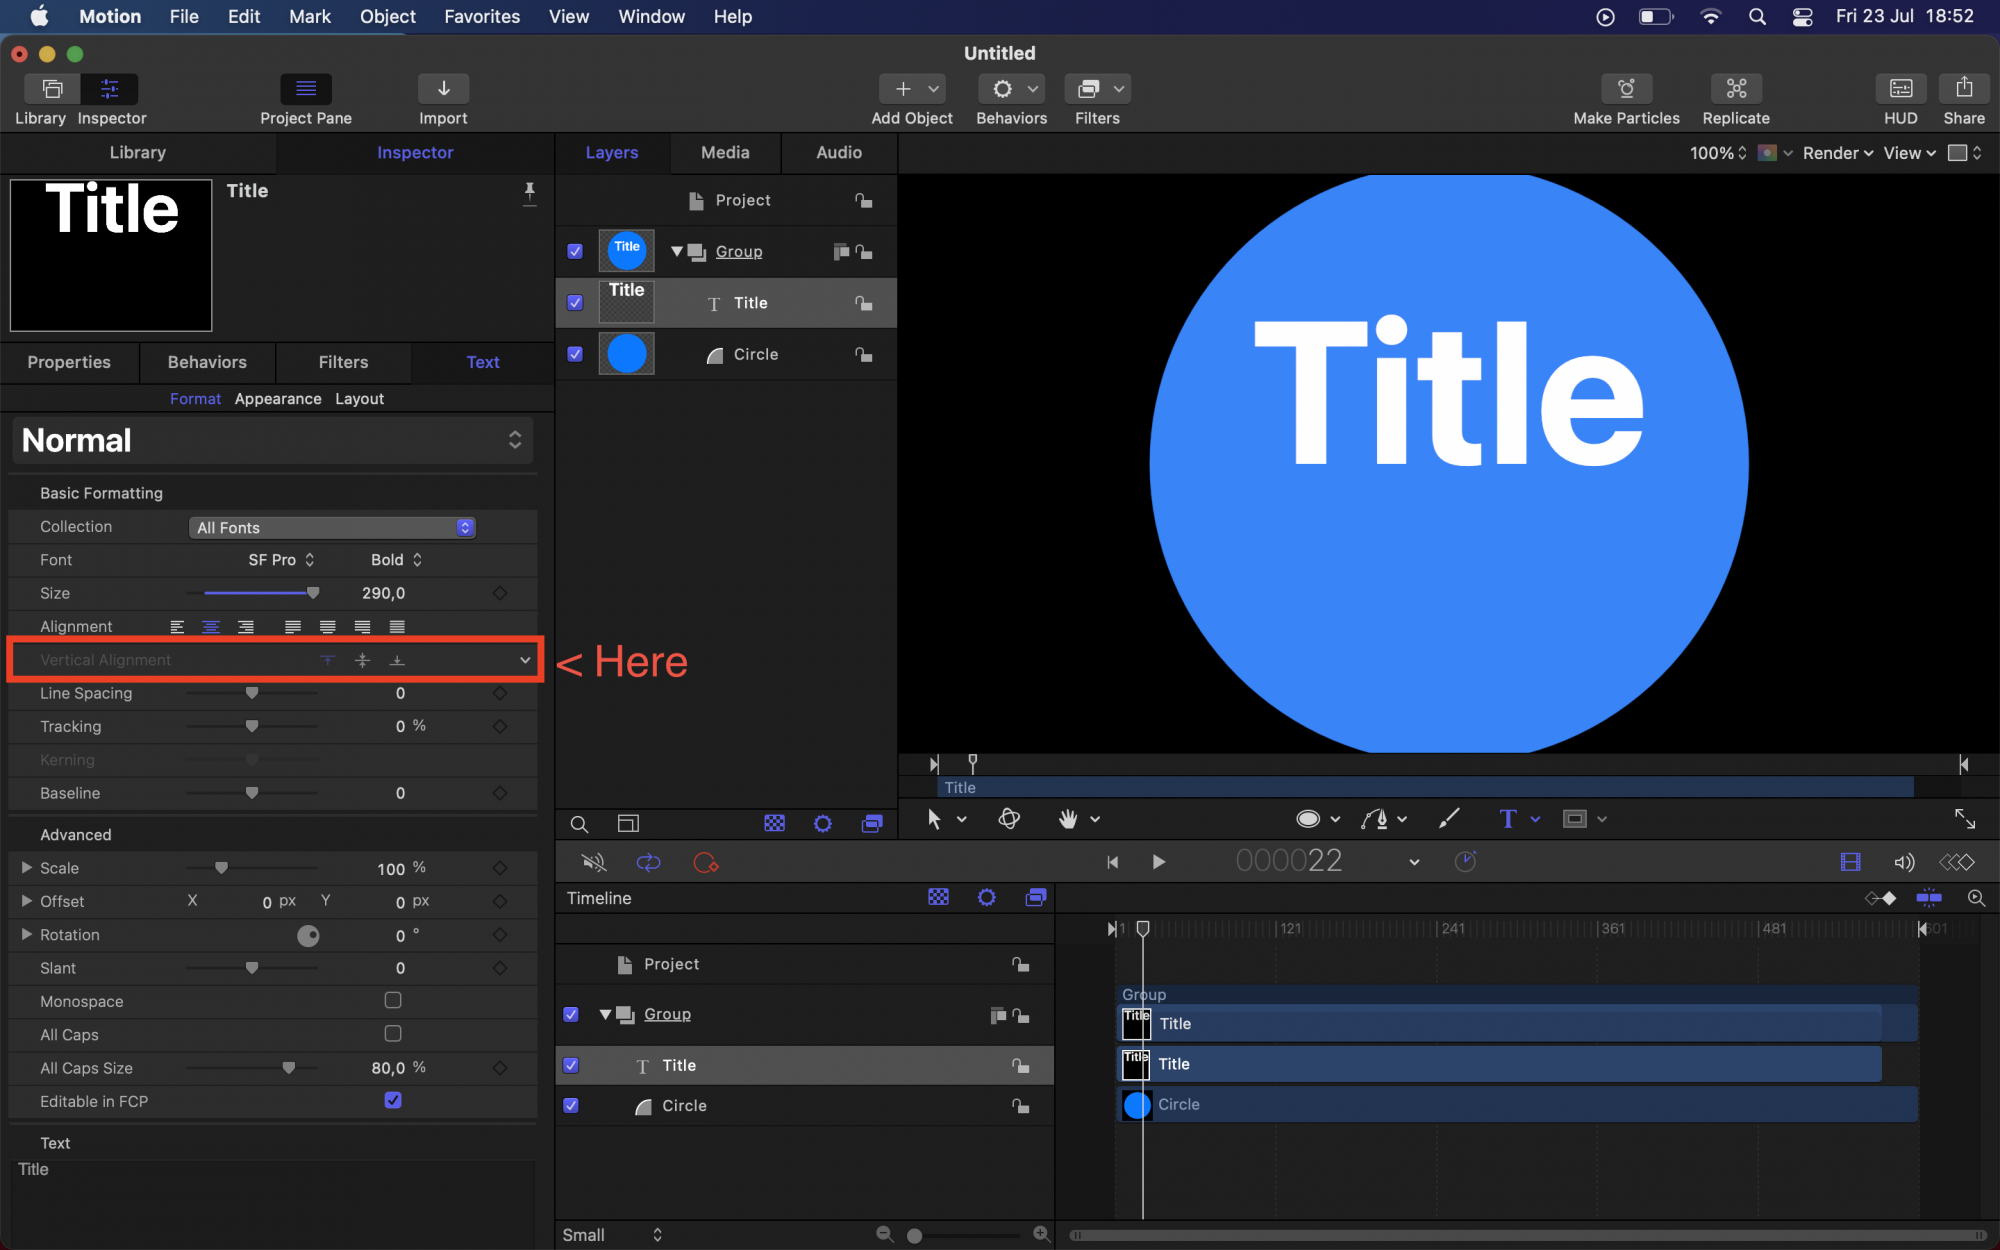The width and height of the screenshot is (2000, 1250).
Task: Select the Paint Stroke tool
Action: (1449, 819)
